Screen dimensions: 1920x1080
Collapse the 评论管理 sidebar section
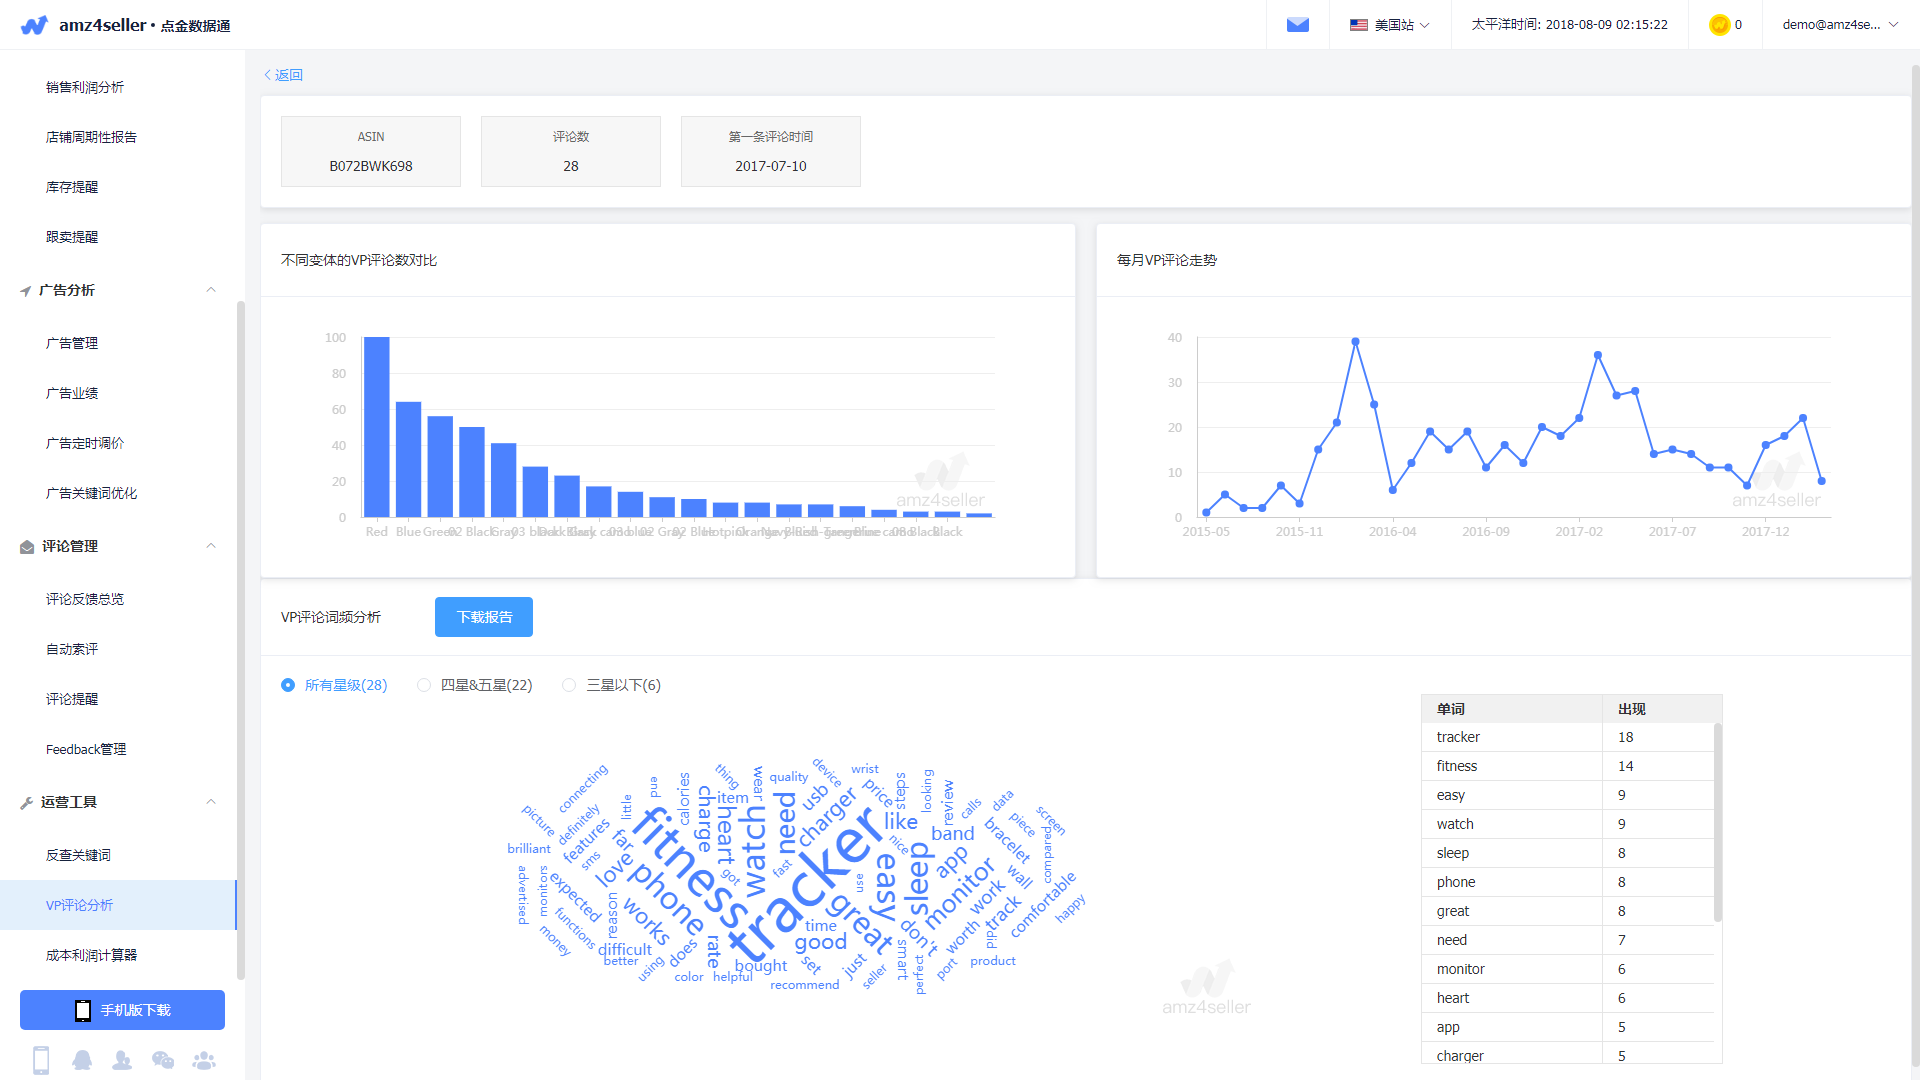(x=211, y=546)
